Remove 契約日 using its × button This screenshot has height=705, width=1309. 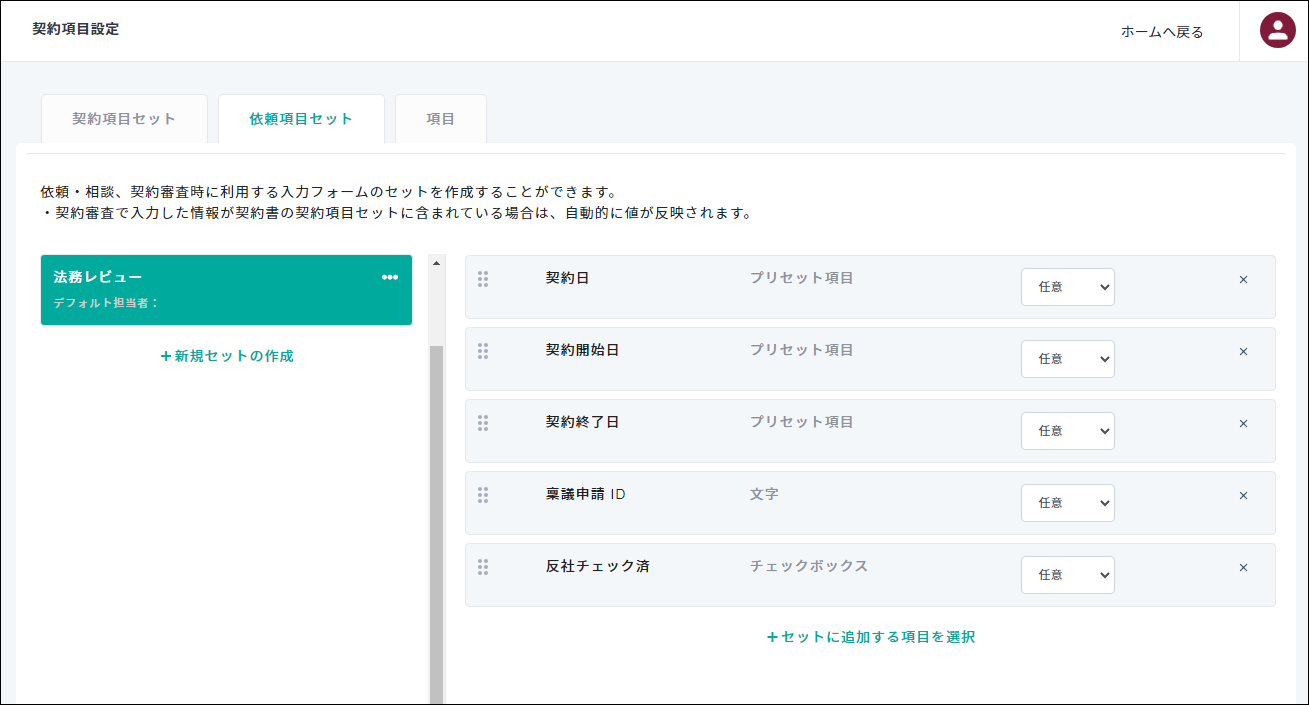point(1243,279)
